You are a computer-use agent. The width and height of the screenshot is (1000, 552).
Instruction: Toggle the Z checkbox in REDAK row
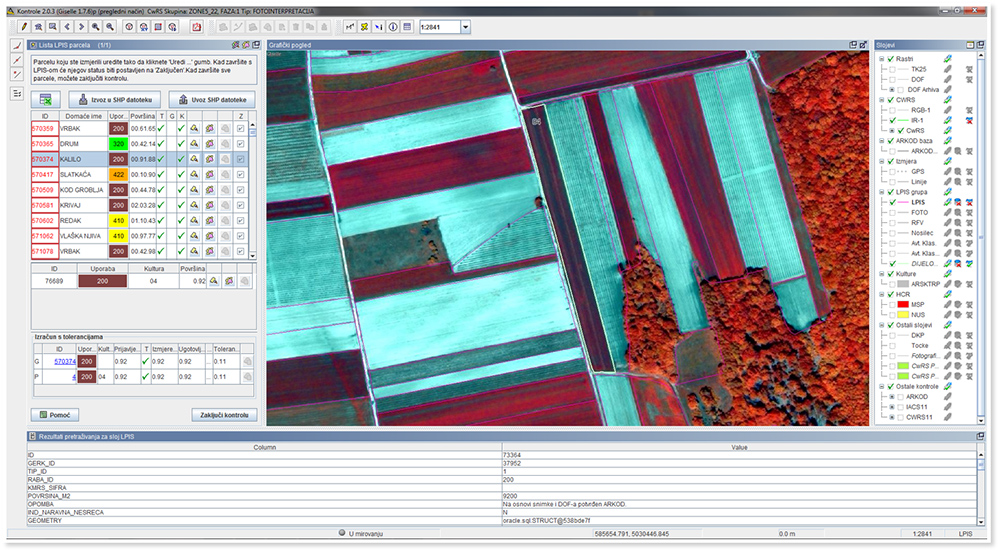click(240, 221)
